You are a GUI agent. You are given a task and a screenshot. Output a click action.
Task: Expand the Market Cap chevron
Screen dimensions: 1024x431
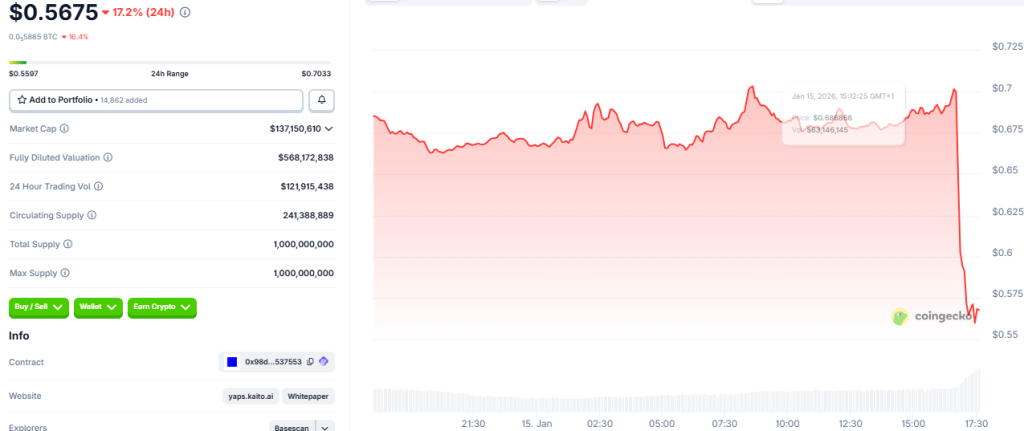pyautogui.click(x=329, y=129)
